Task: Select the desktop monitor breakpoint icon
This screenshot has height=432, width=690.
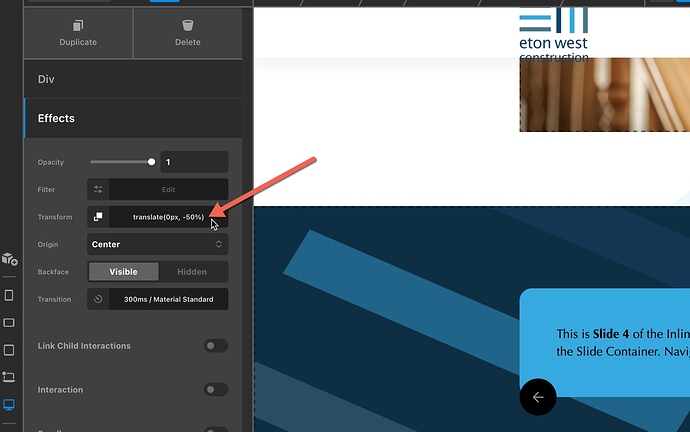Action: (10, 404)
